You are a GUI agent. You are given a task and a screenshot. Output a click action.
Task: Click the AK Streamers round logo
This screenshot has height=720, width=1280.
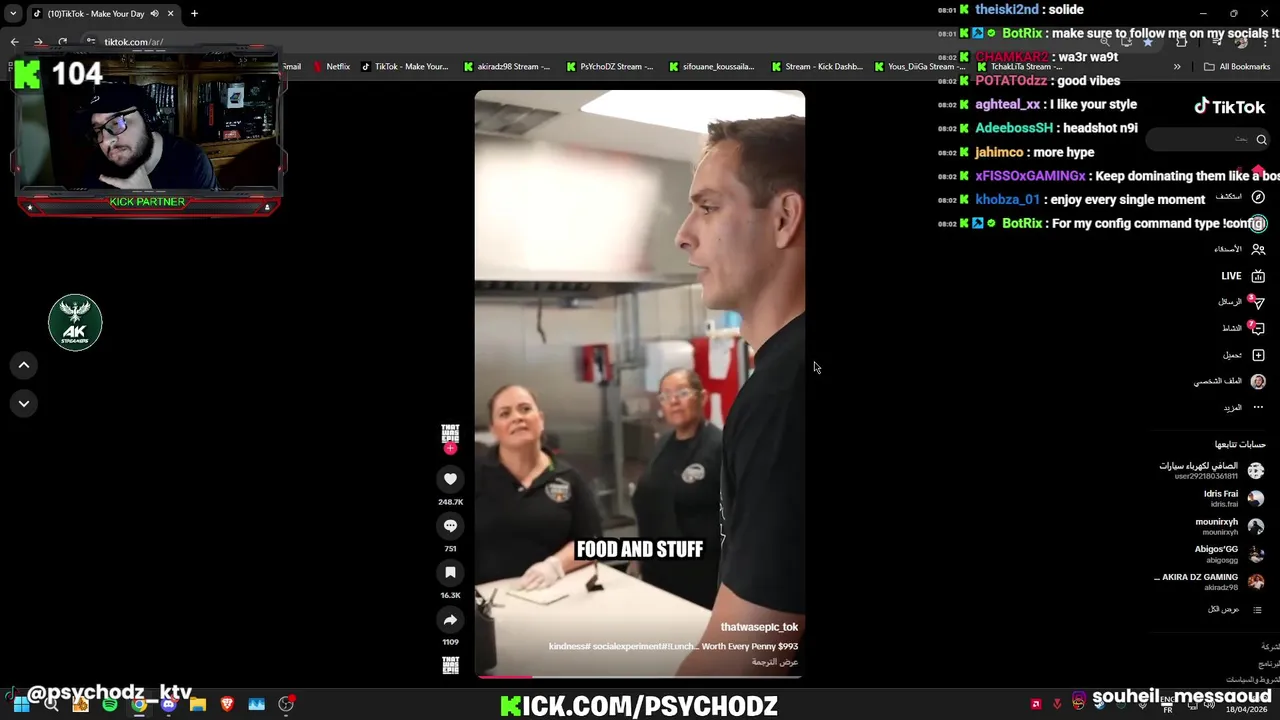coord(75,322)
